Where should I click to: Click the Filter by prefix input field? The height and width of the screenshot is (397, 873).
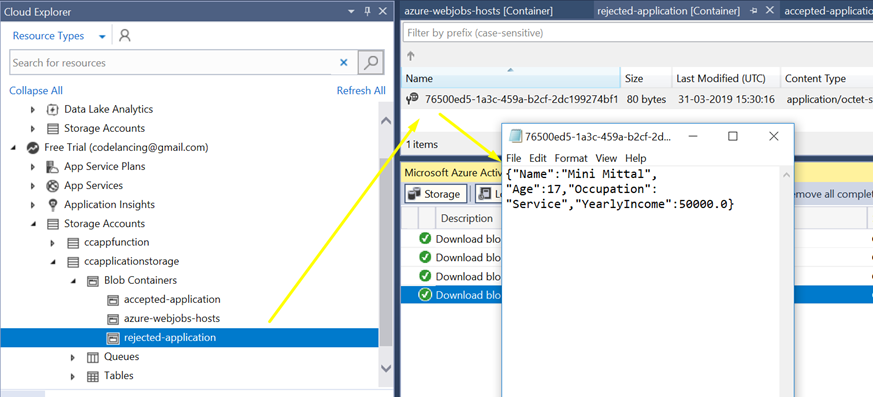(x=637, y=33)
